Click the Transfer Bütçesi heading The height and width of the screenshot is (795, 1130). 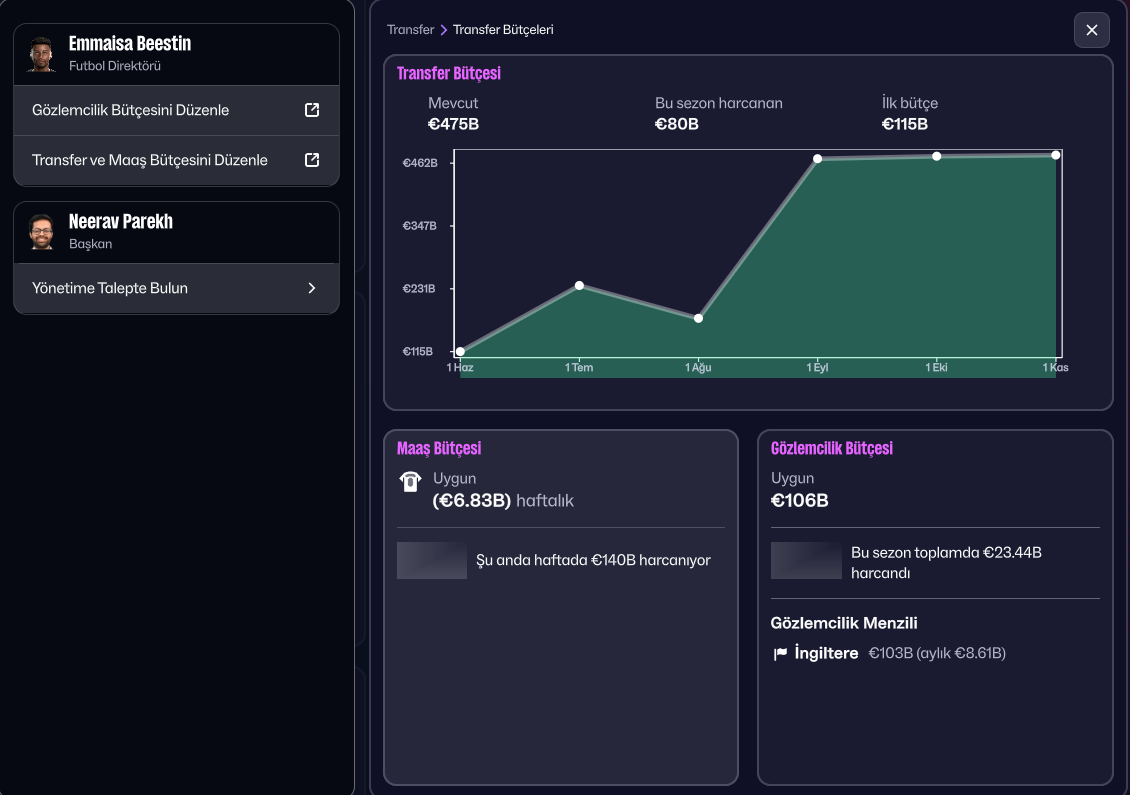click(448, 74)
